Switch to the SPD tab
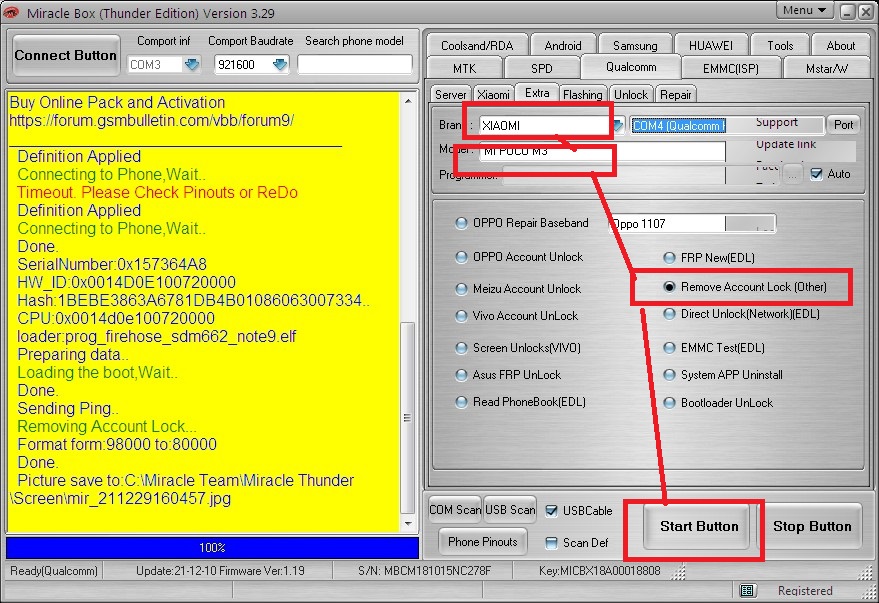This screenshot has height=603, width=879. pyautogui.click(x=542, y=68)
